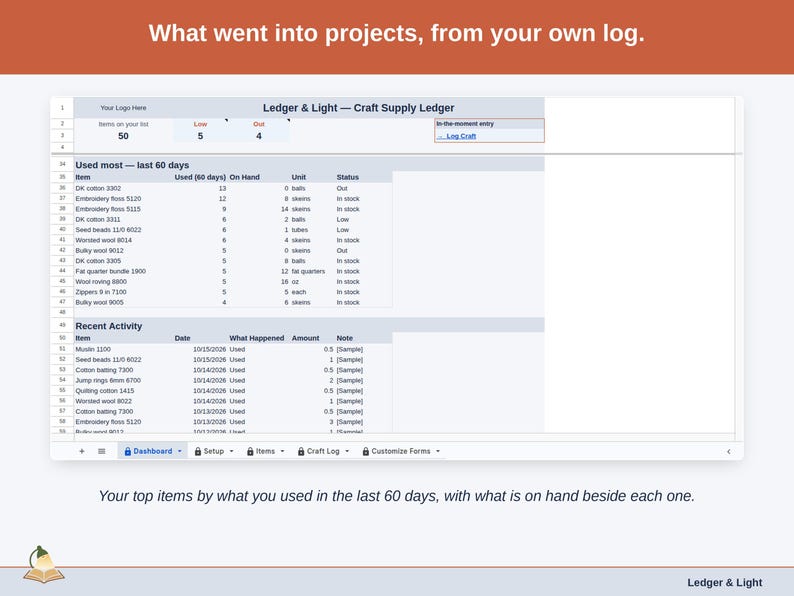Viewport: 794px width, 596px height.
Task: Select the 'Recent Activity' heading
Action: point(108,326)
